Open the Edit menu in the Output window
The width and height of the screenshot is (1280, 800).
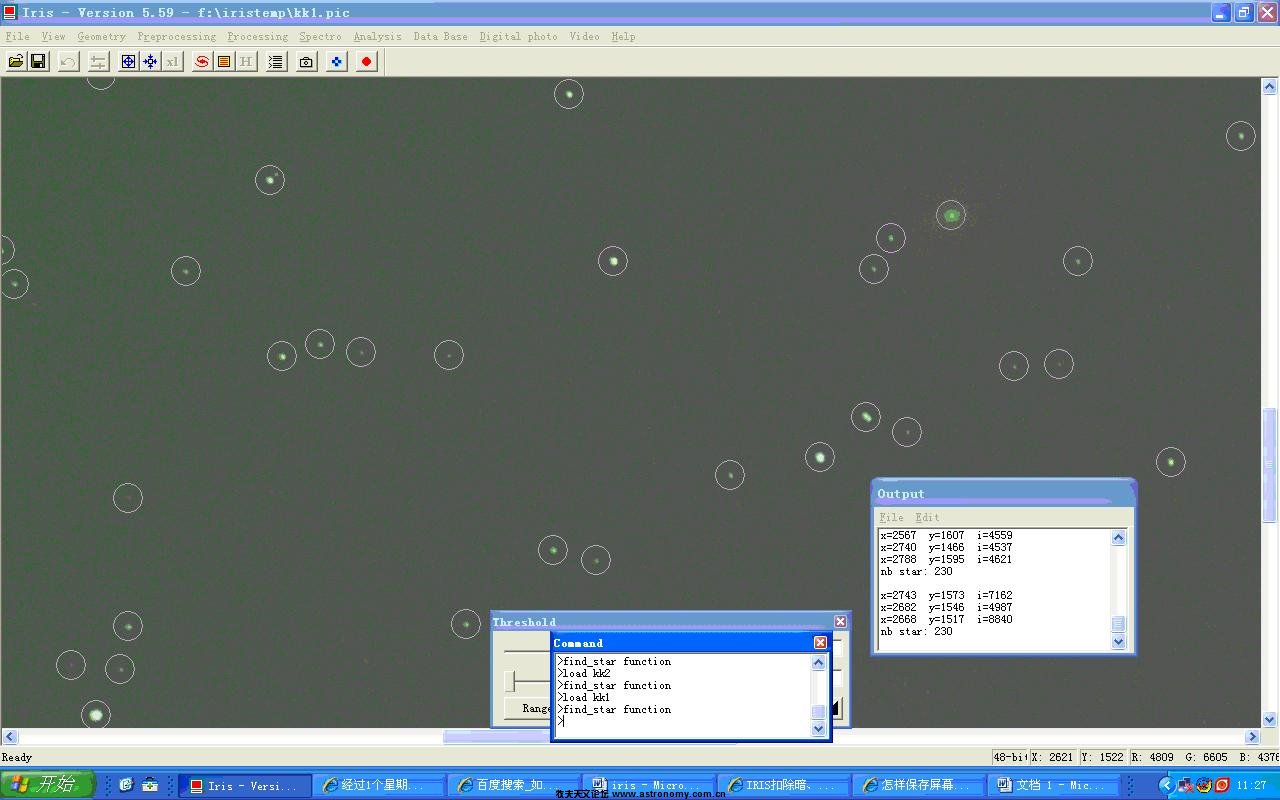coord(927,517)
